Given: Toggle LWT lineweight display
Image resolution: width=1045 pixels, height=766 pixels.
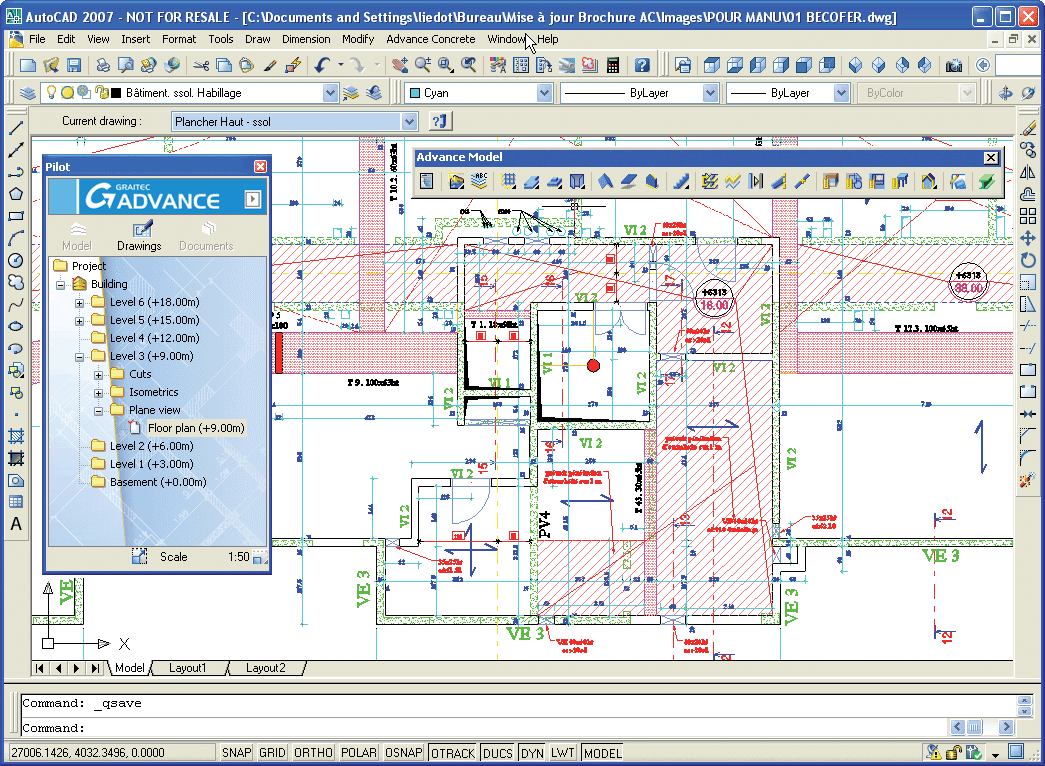Looking at the screenshot, I should coord(562,753).
